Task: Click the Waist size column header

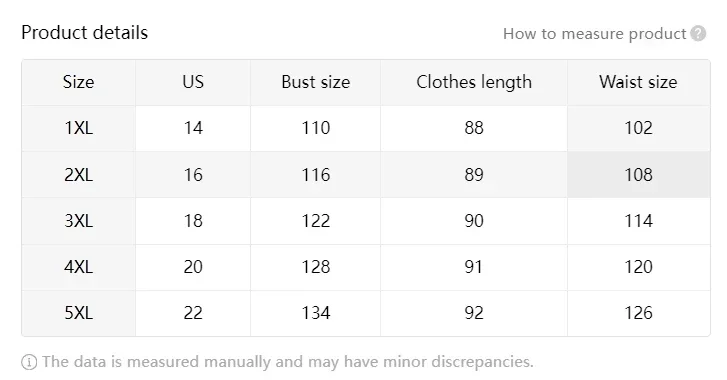Action: (x=638, y=82)
